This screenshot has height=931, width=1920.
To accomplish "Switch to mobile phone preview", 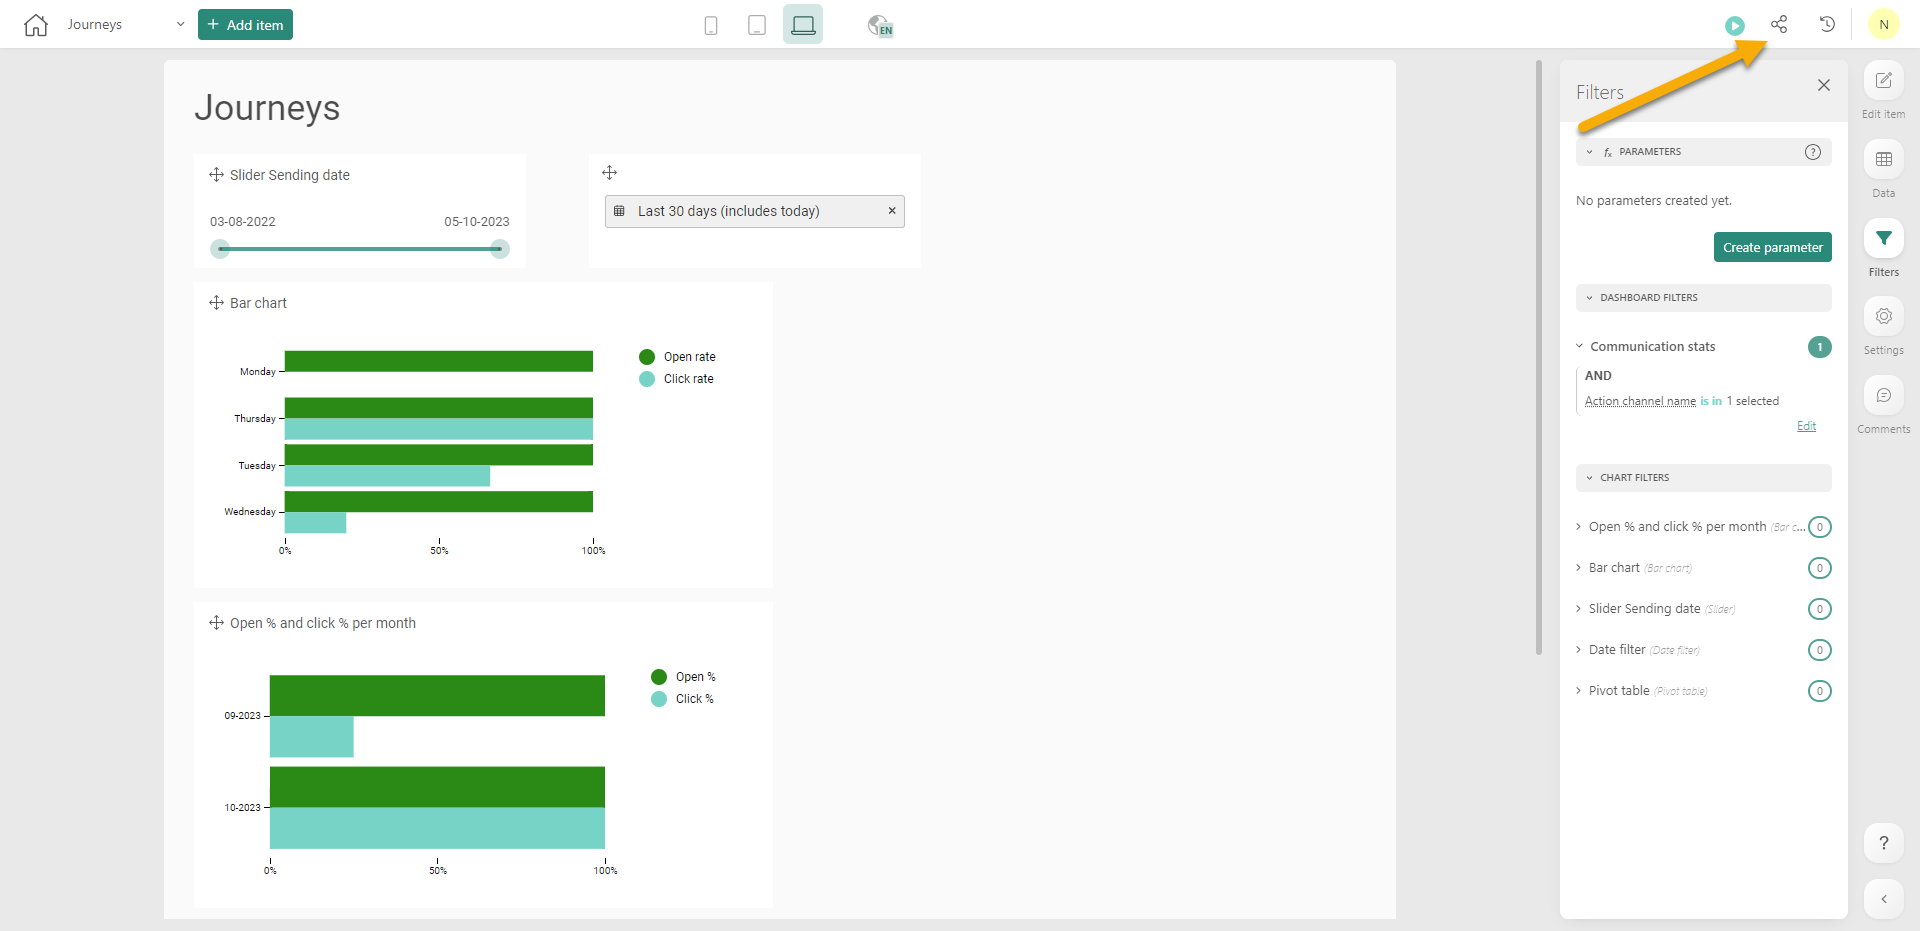I will pyautogui.click(x=711, y=25).
